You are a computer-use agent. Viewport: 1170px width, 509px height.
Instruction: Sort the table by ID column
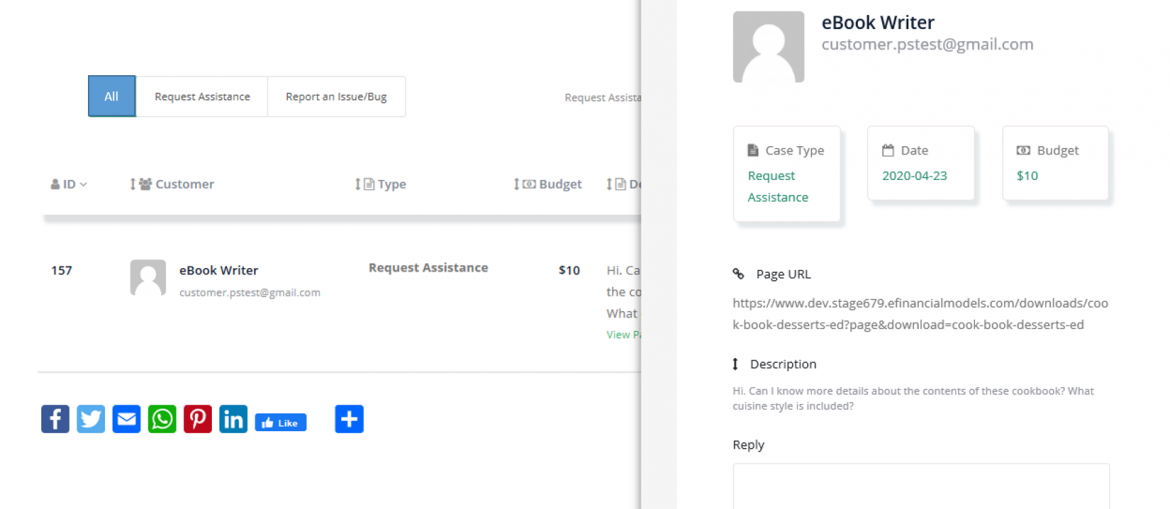coord(69,184)
